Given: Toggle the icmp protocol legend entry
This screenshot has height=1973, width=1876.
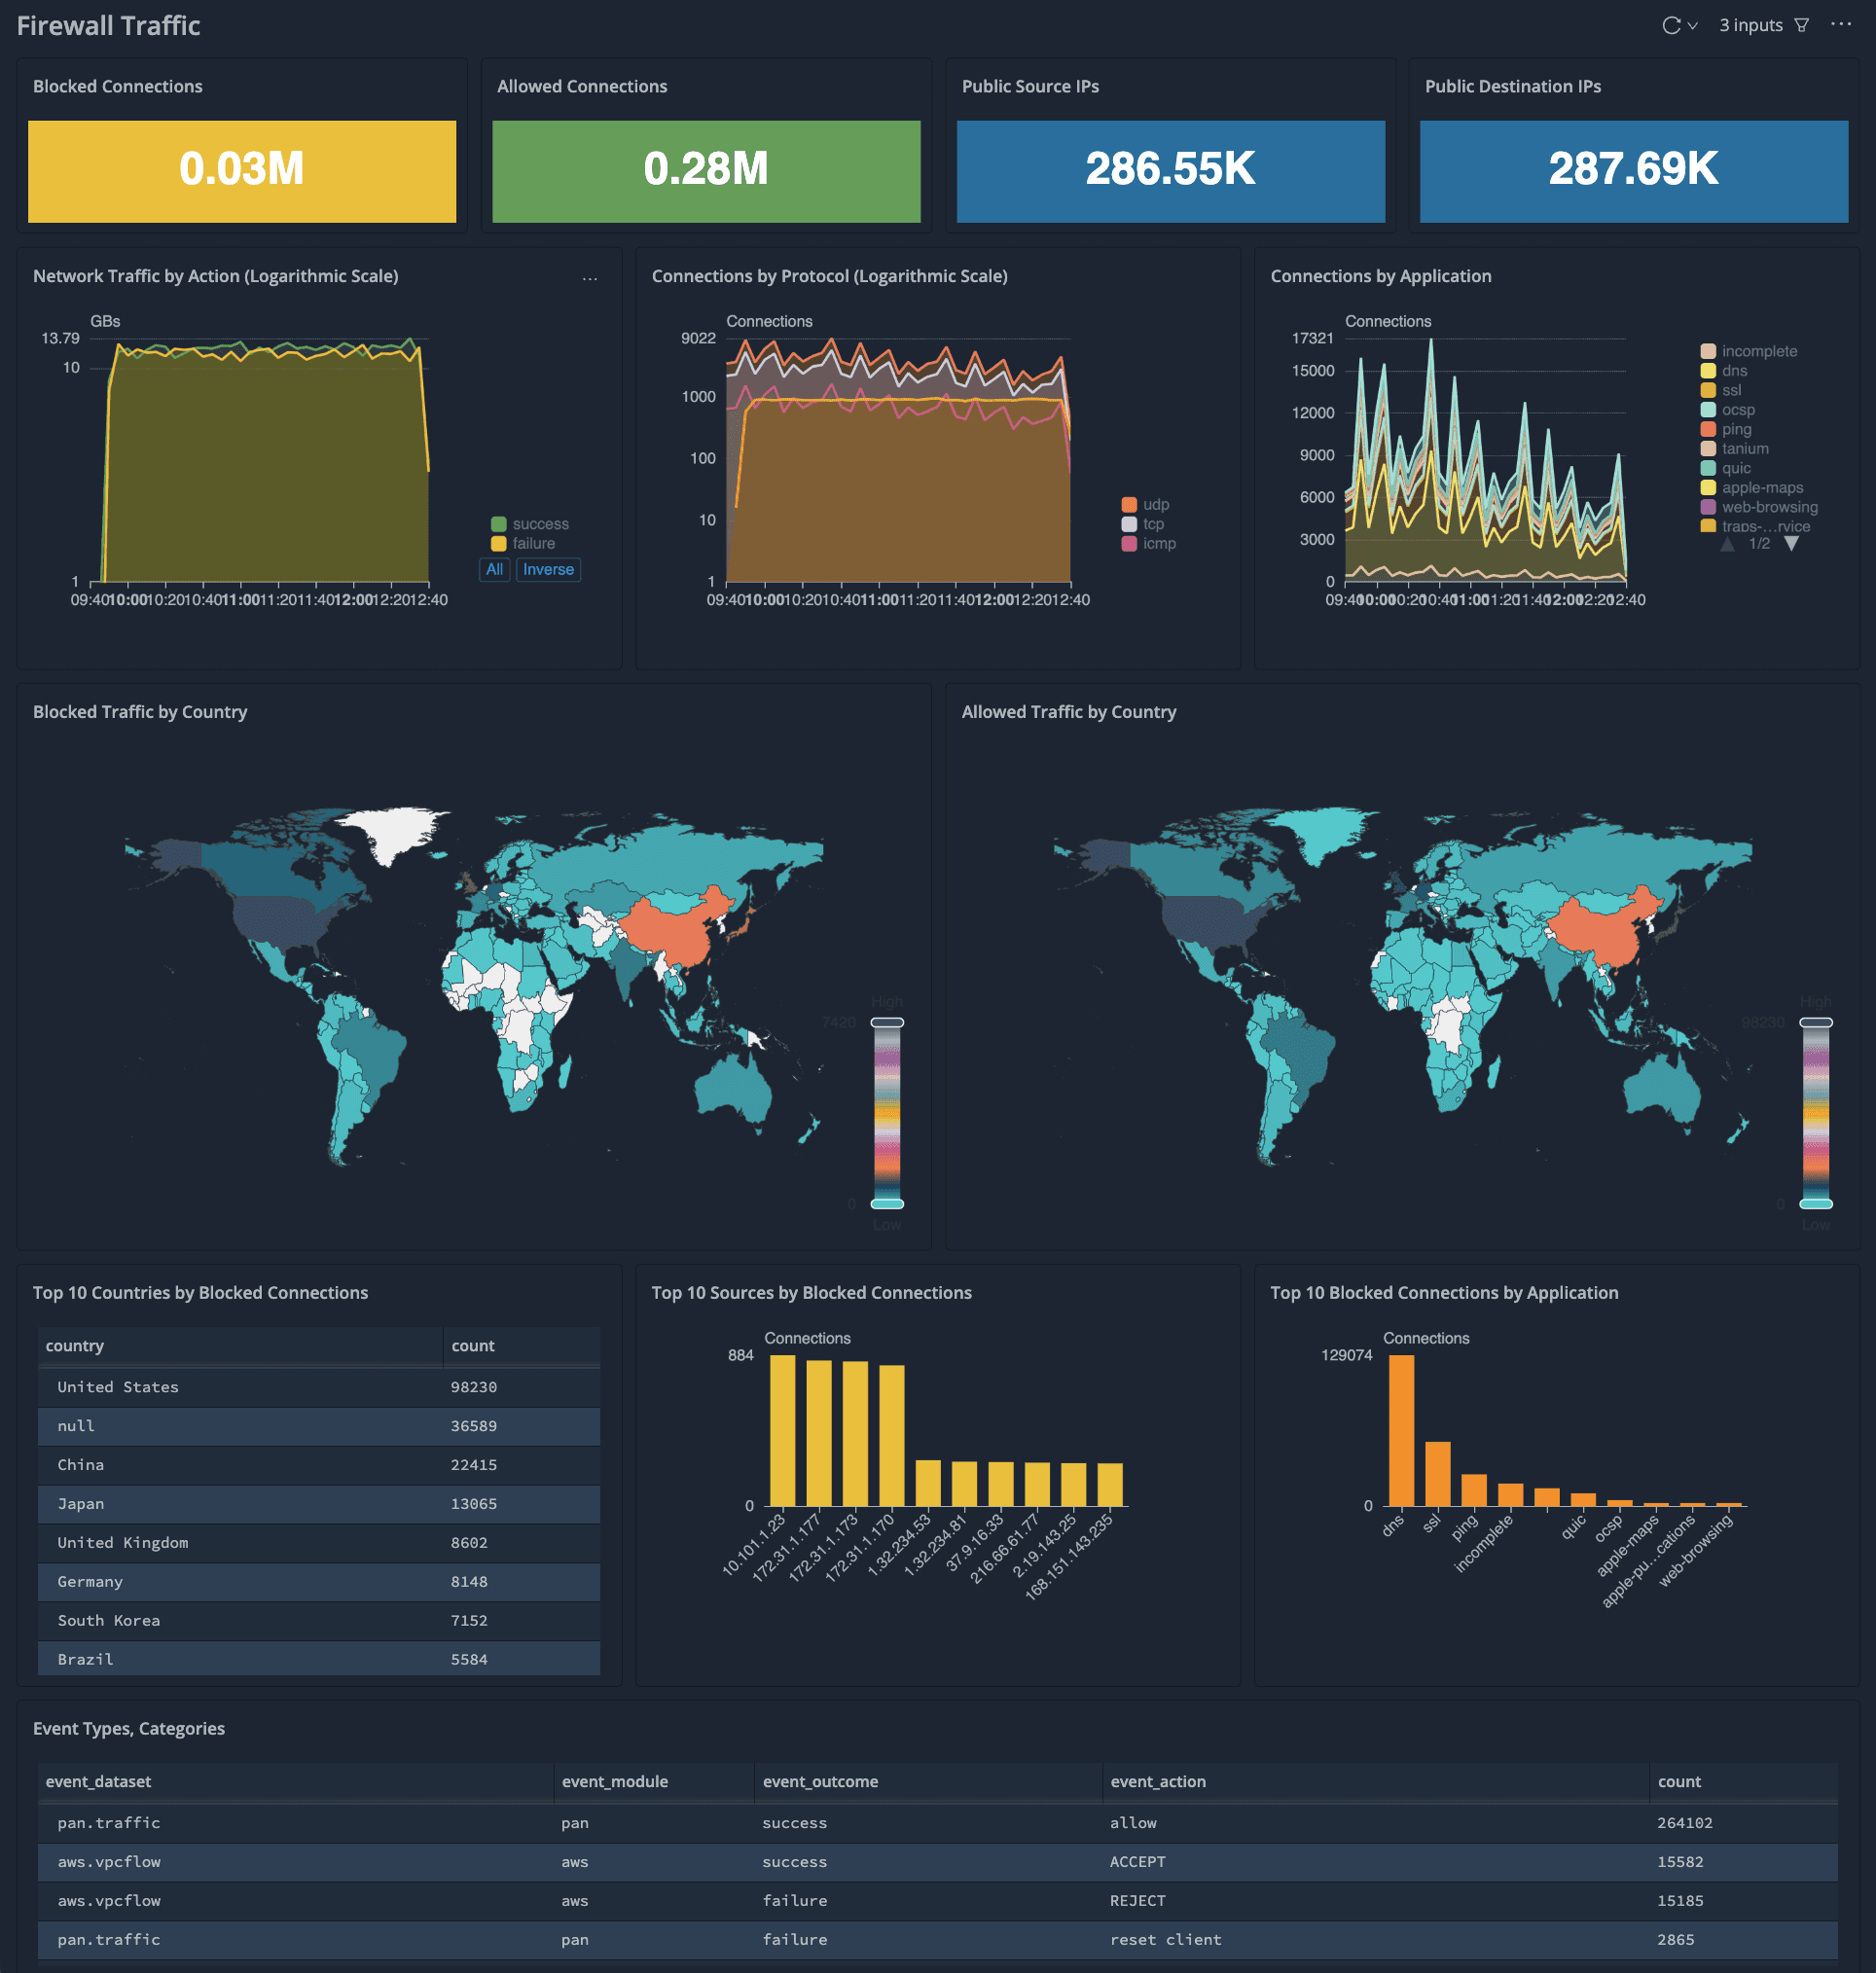Looking at the screenshot, I should (x=1148, y=544).
